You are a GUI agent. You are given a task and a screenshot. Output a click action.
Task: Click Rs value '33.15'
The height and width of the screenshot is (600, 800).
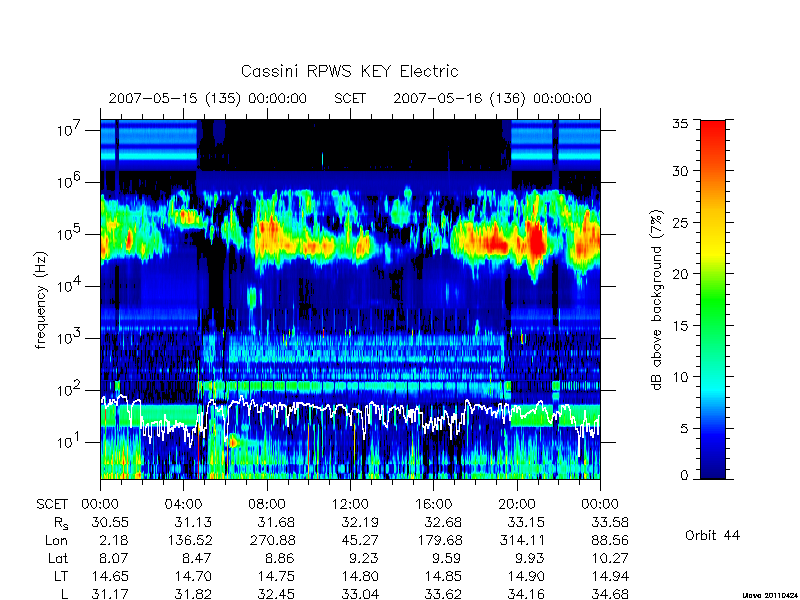point(526,522)
